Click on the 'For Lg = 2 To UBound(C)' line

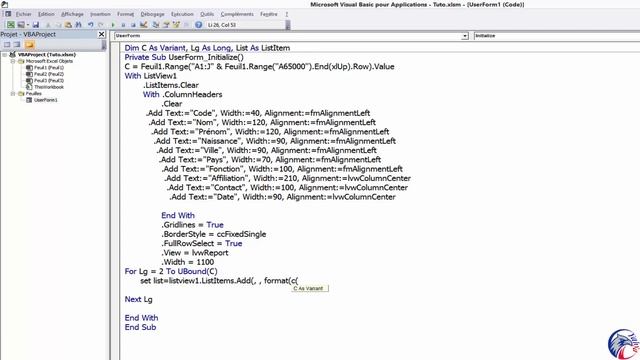point(171,271)
